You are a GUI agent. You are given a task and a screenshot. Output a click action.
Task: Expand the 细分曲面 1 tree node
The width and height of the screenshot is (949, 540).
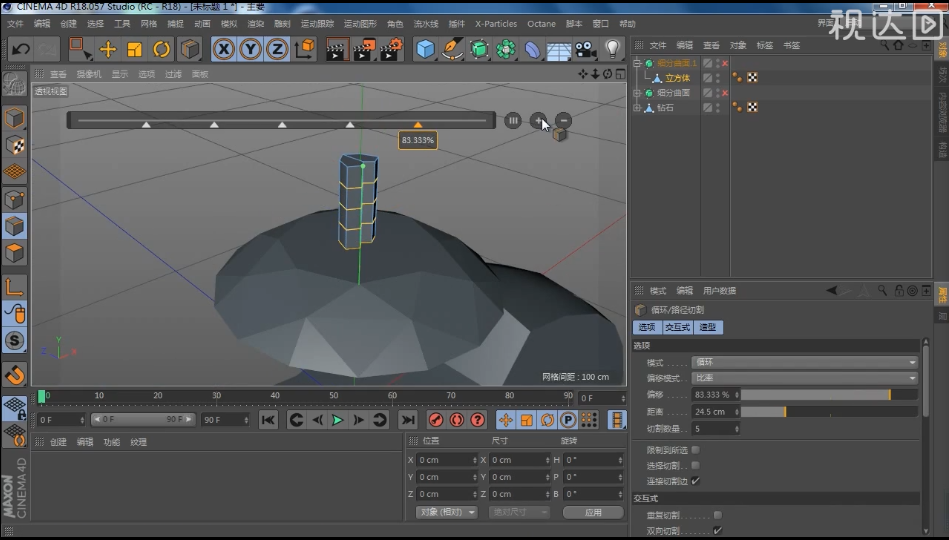click(637, 63)
